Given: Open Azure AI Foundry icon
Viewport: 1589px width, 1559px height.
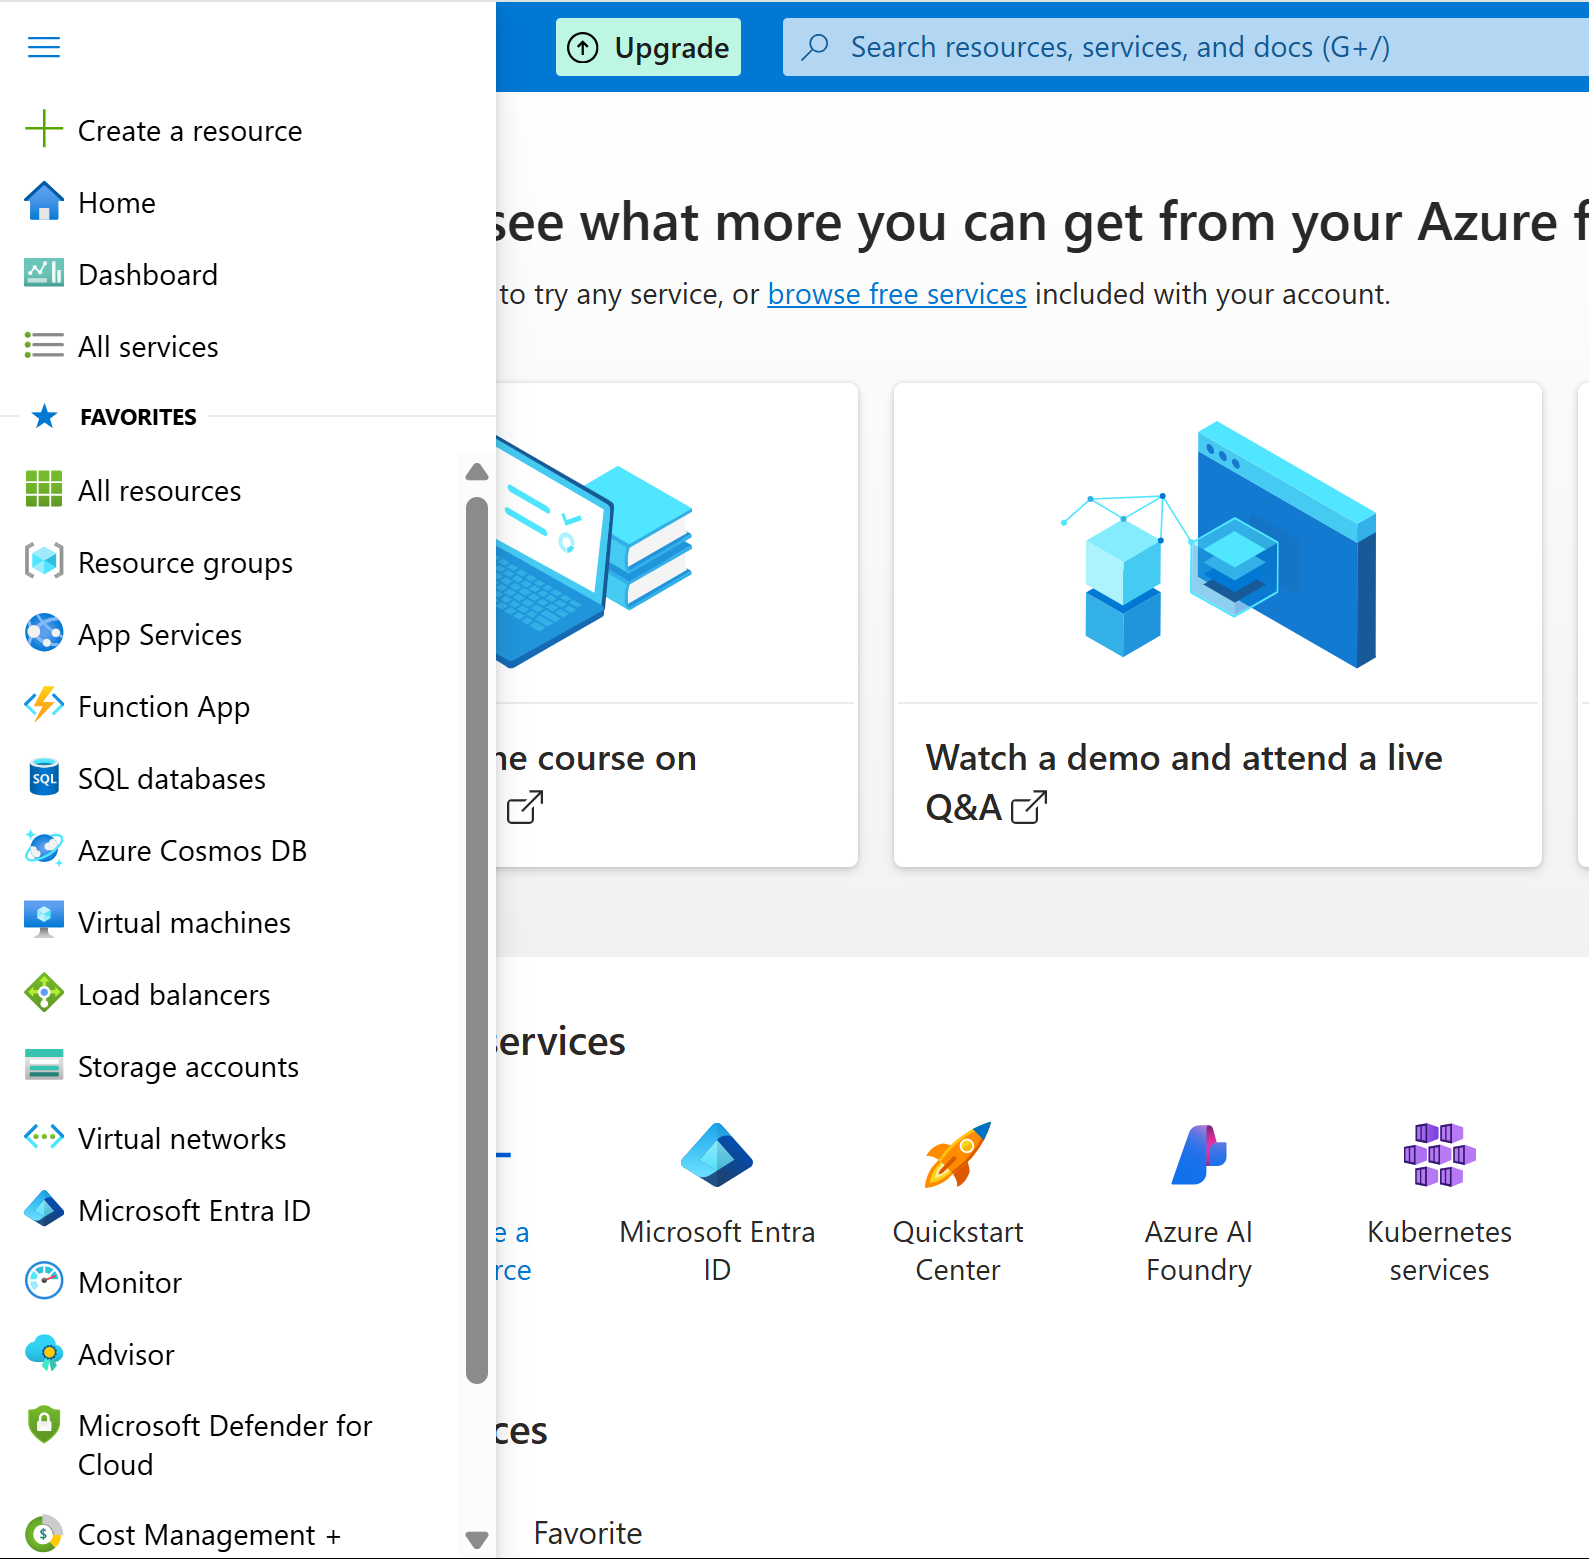Looking at the screenshot, I should click(x=1198, y=1155).
